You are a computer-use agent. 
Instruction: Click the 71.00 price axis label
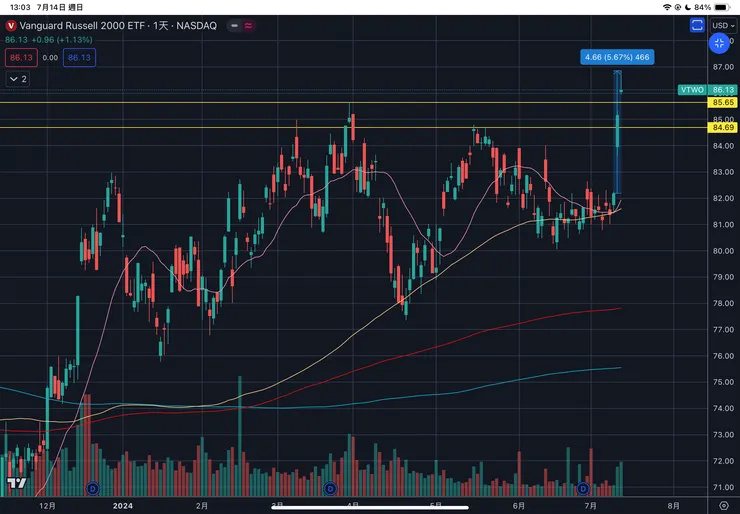tap(723, 487)
